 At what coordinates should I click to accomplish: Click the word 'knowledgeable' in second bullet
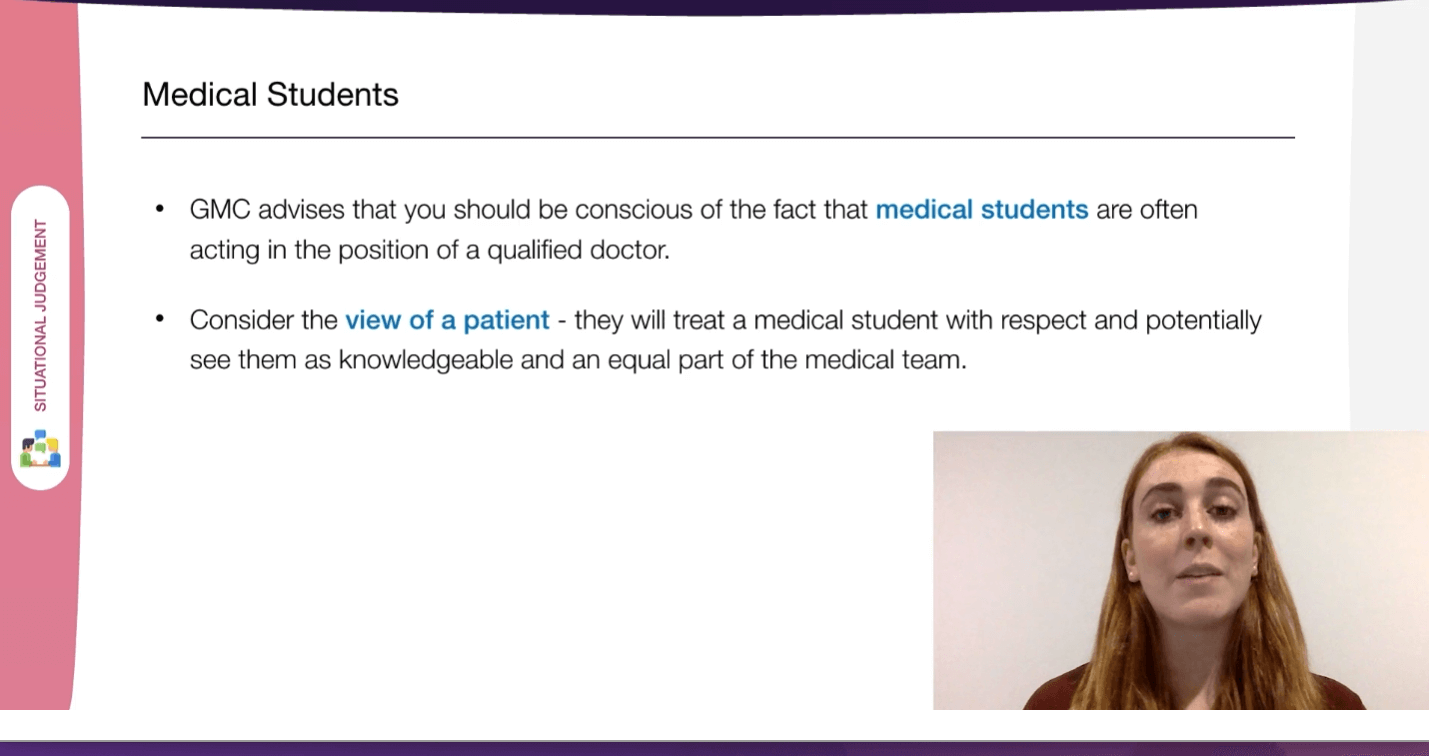(x=427, y=360)
